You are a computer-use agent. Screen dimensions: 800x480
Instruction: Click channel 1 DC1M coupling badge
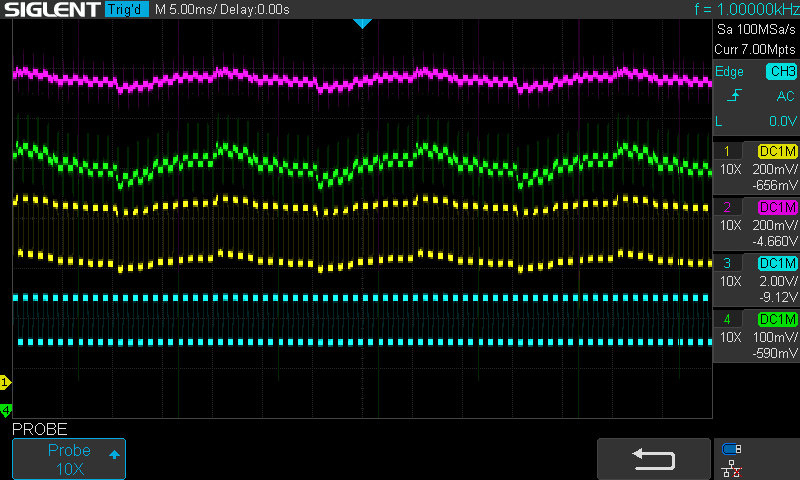pyautogui.click(x=777, y=151)
